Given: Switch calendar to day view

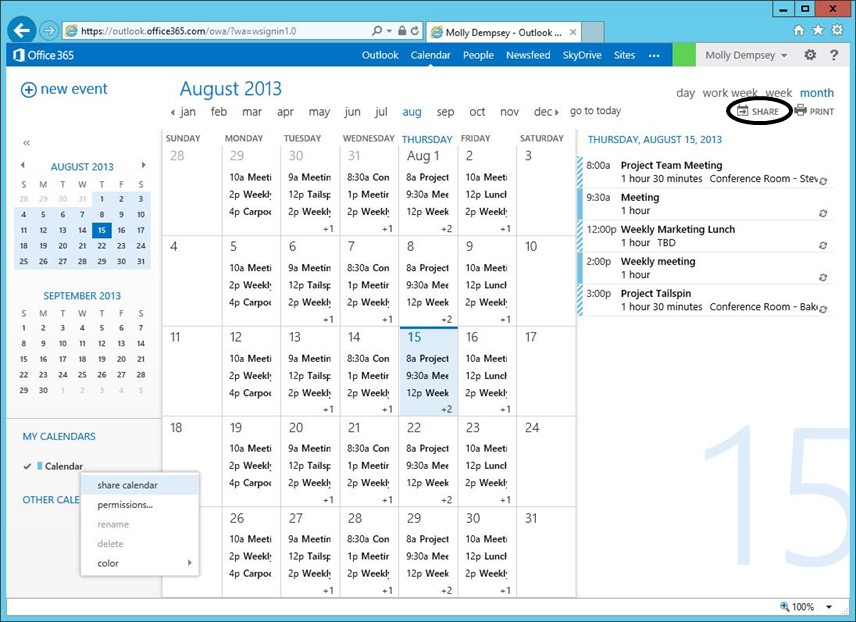Looking at the screenshot, I should click(x=684, y=93).
